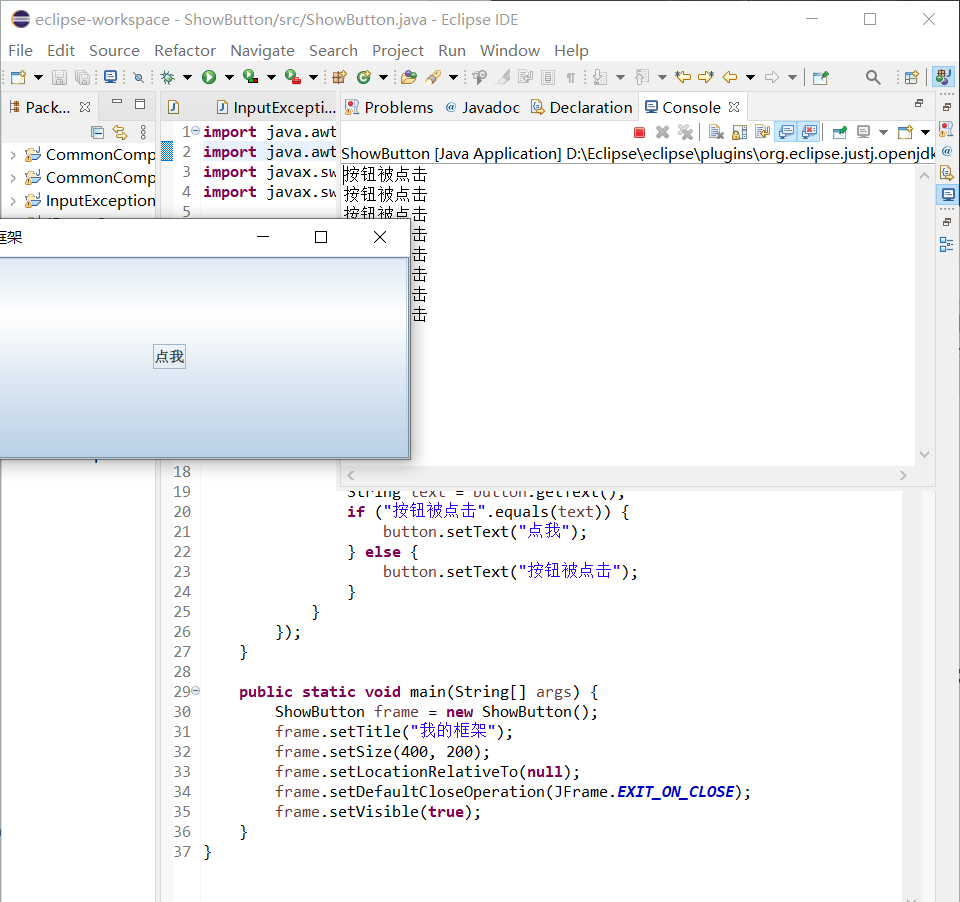The image size is (960, 902).
Task: Open the Project menu
Action: click(398, 50)
